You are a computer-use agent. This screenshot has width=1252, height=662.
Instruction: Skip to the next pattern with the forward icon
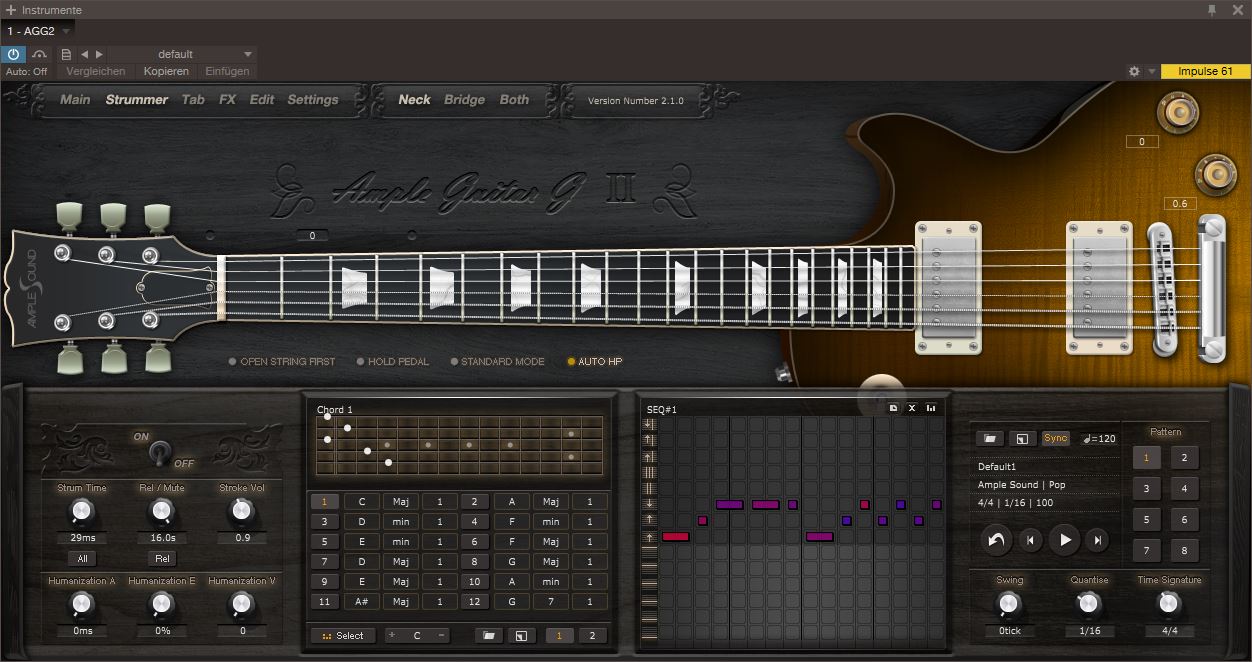[x=1098, y=540]
